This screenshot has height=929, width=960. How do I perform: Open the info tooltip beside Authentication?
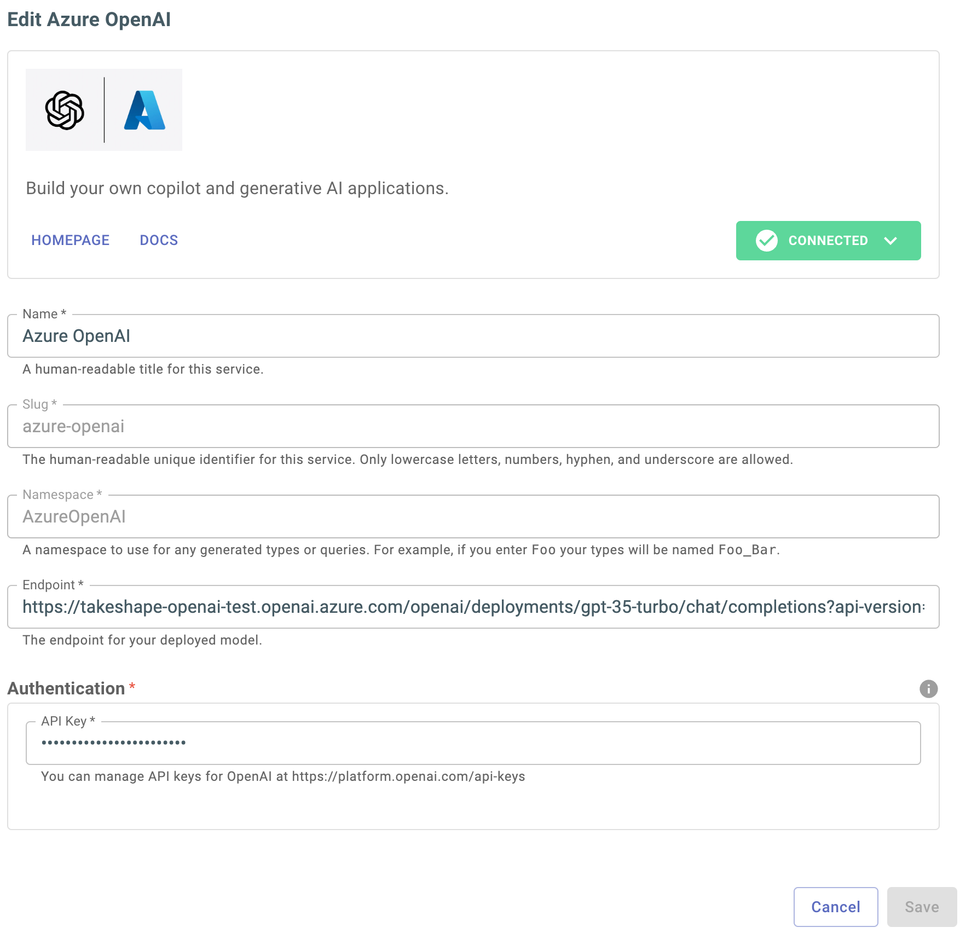coord(928,688)
